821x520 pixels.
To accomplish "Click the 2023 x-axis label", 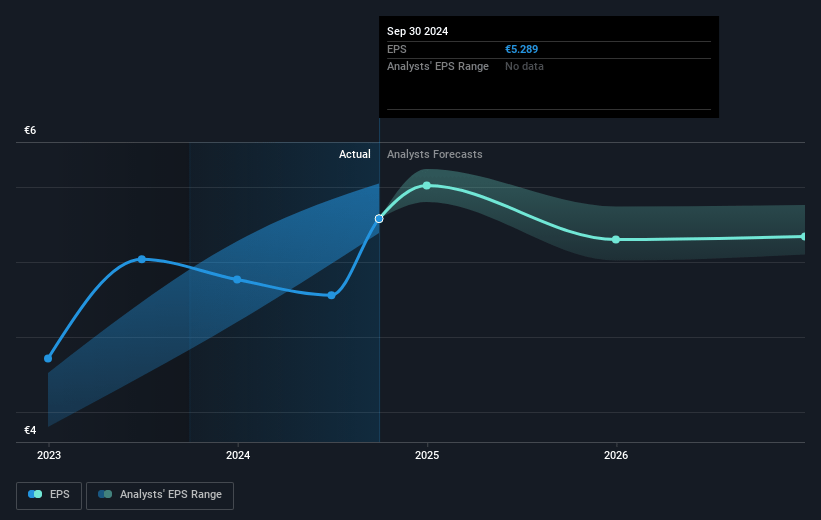I will (49, 455).
